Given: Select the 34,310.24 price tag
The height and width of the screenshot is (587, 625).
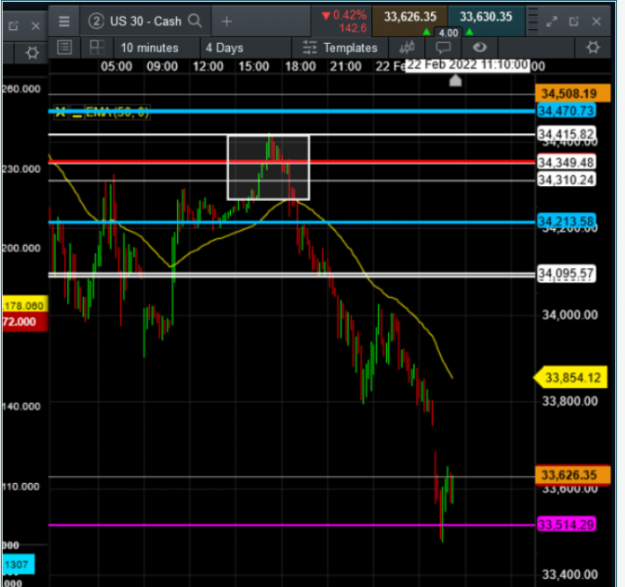Looking at the screenshot, I should pos(566,180).
